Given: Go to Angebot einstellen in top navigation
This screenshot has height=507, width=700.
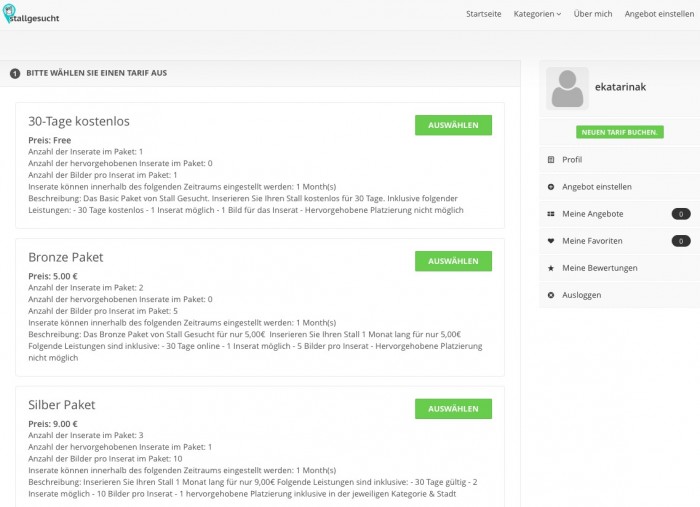Looking at the screenshot, I should (659, 14).
